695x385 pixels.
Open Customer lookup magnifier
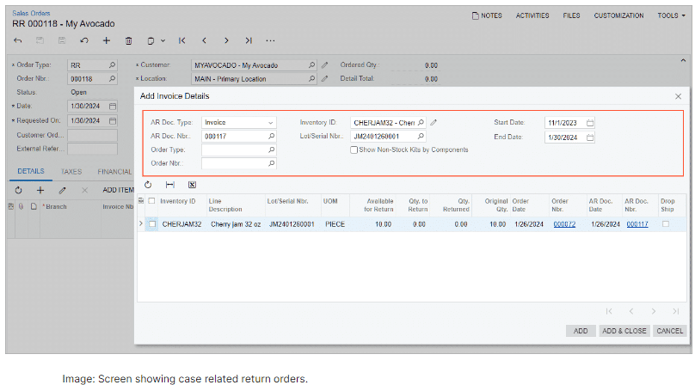pos(312,65)
